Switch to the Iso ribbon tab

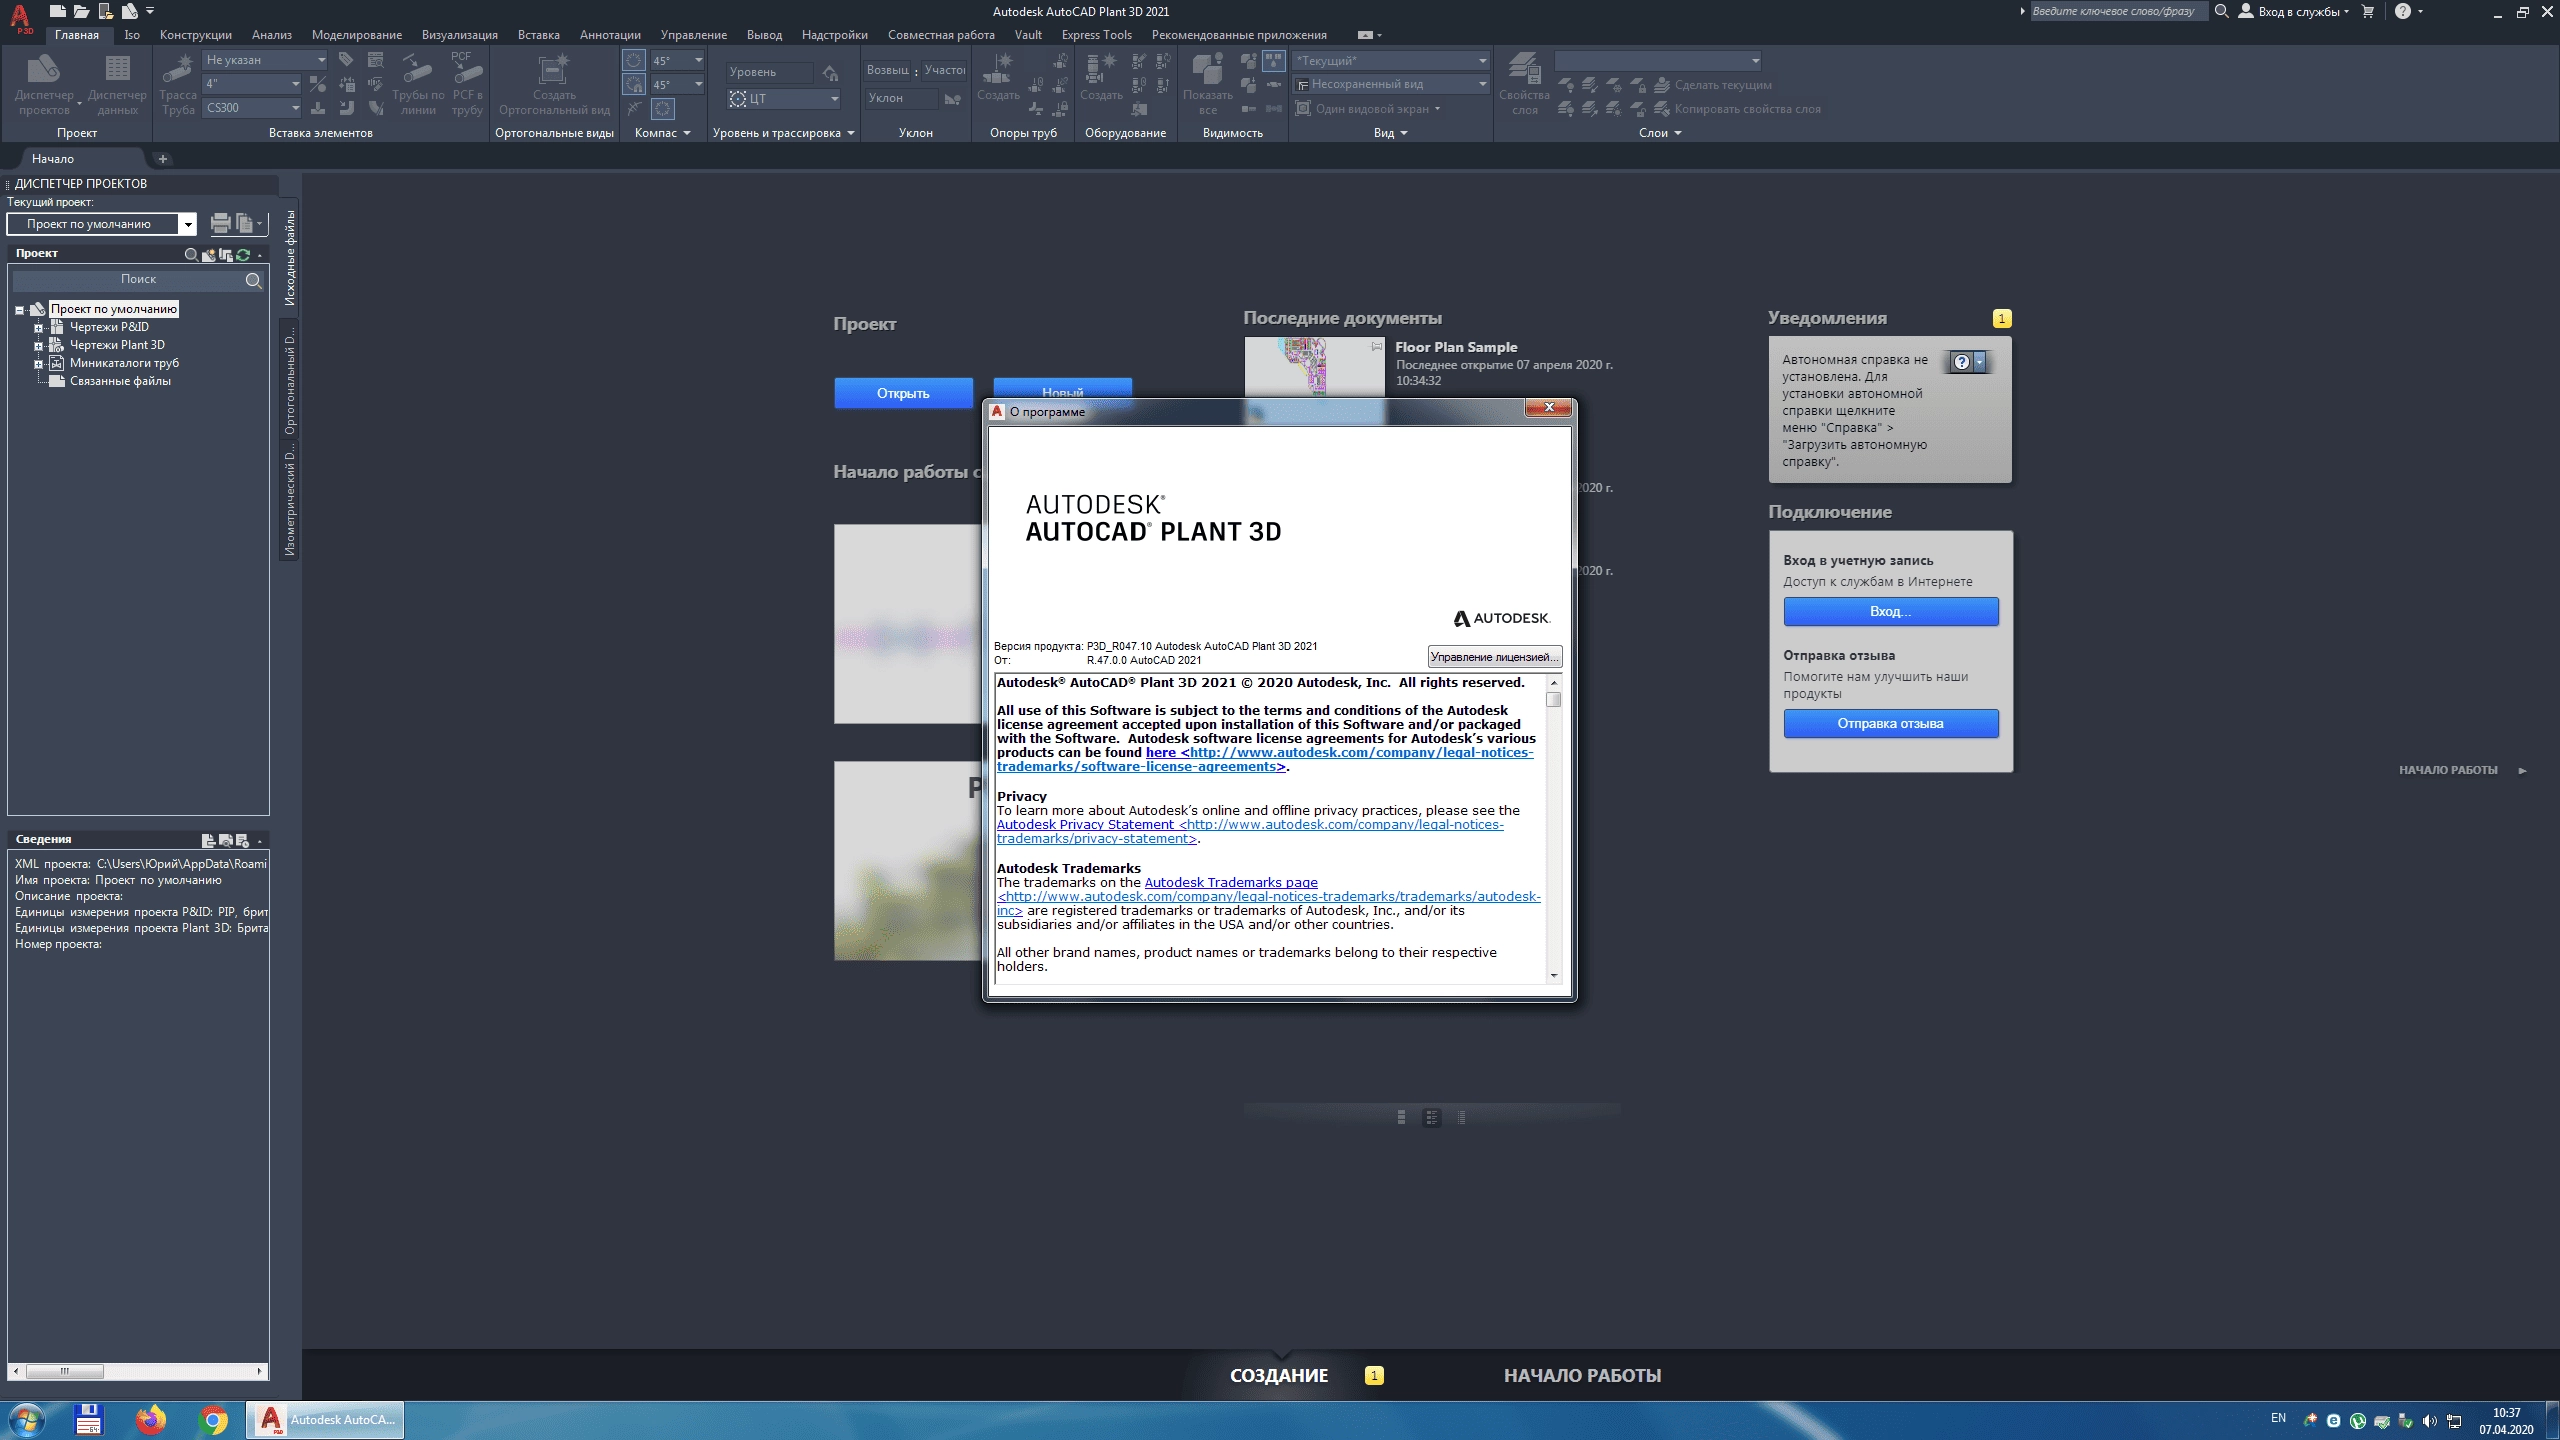click(131, 35)
